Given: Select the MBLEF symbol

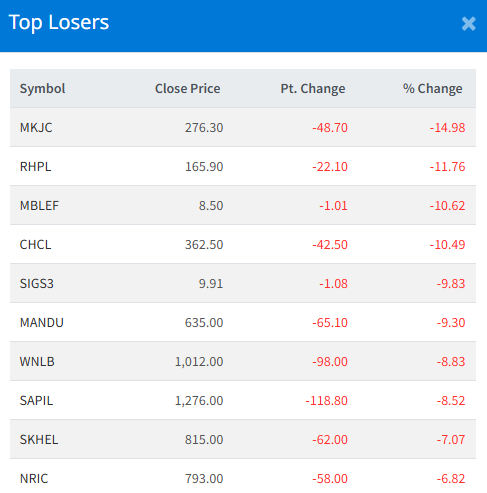Looking at the screenshot, I should (39, 206).
